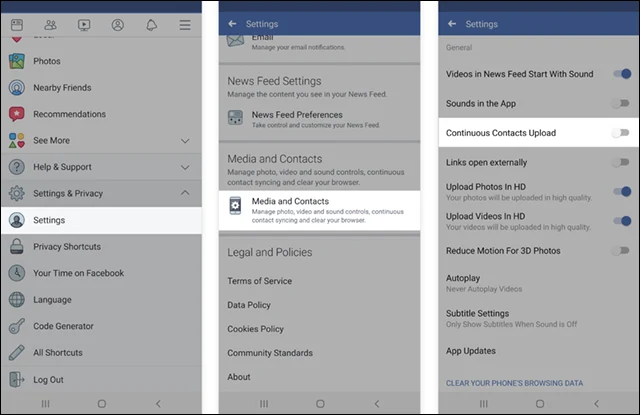The height and width of the screenshot is (415, 640).
Task: Open Cookies Policy link
Action: click(x=256, y=329)
